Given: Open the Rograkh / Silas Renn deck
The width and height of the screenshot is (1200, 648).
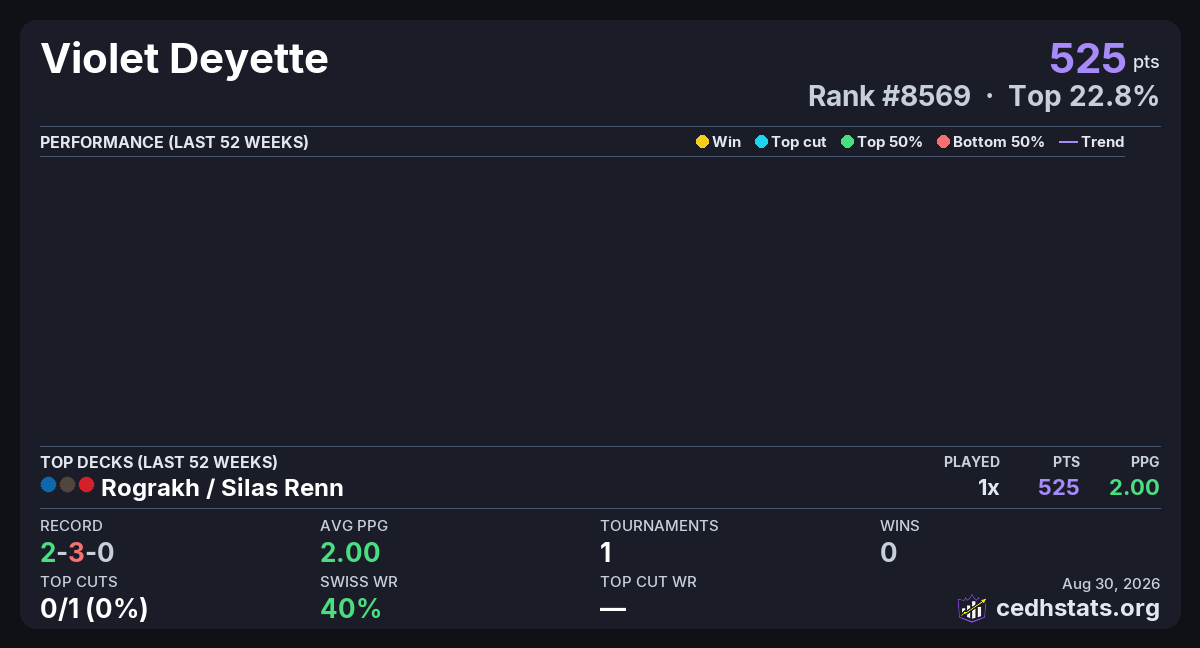Looking at the screenshot, I should [222, 488].
